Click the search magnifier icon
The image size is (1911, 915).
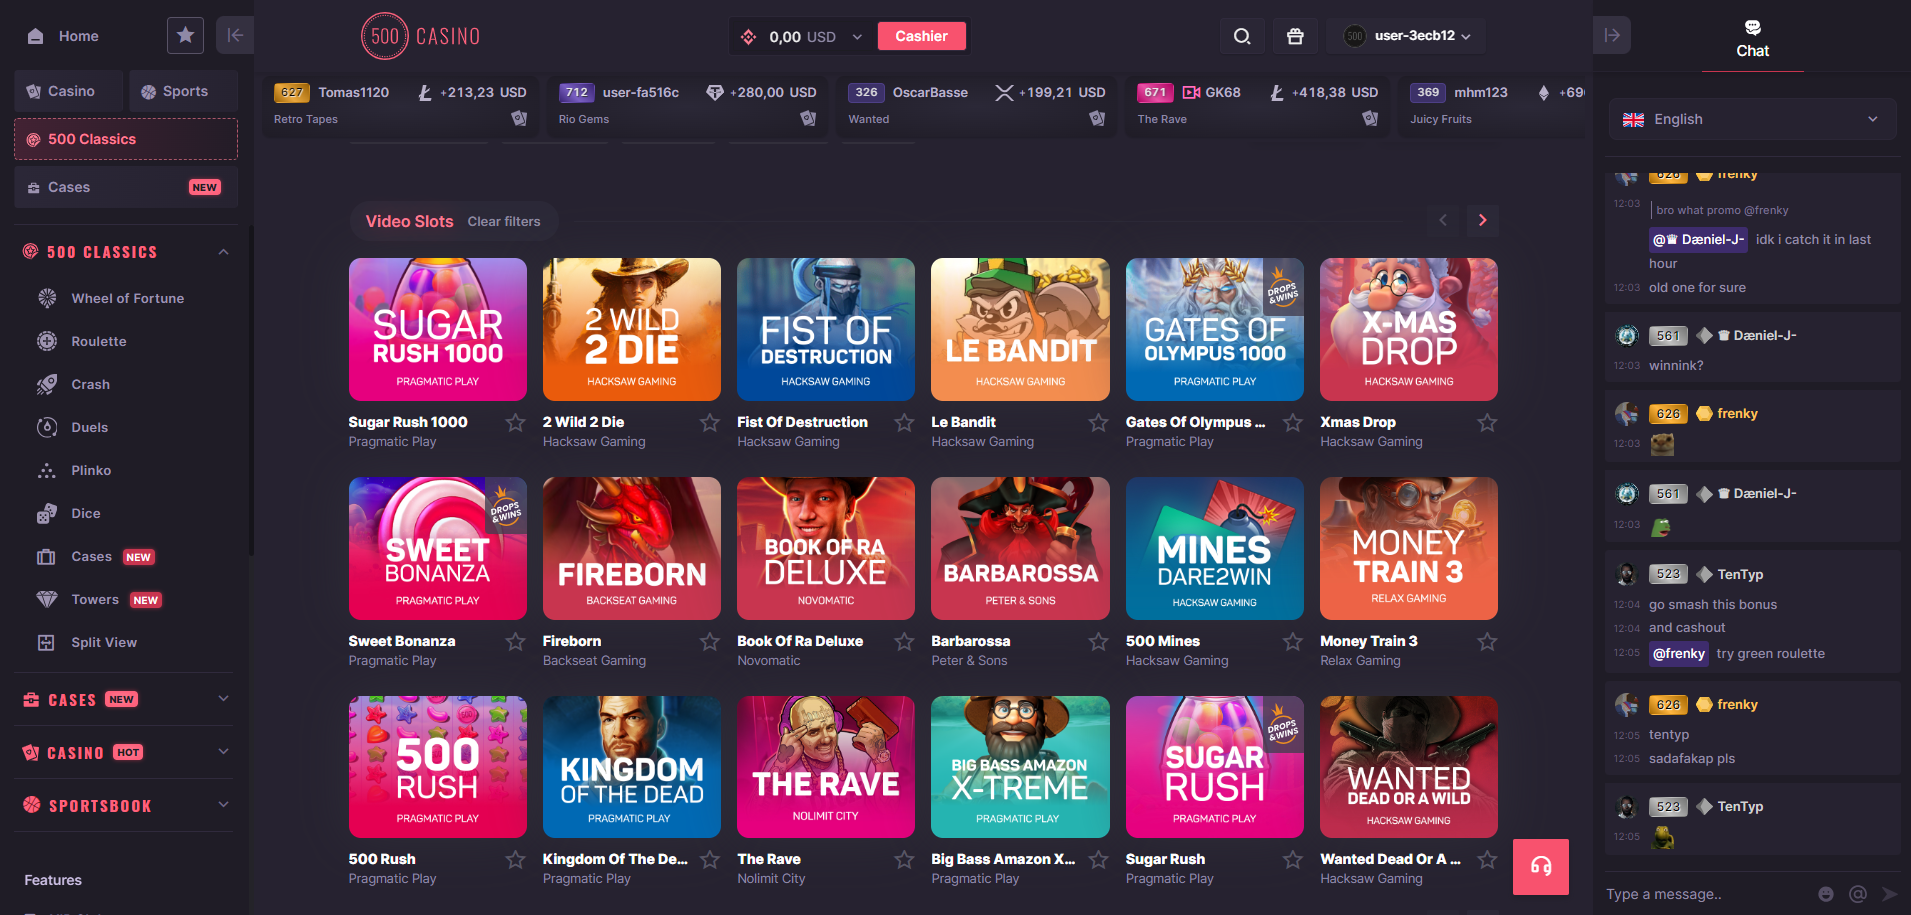pyautogui.click(x=1242, y=36)
